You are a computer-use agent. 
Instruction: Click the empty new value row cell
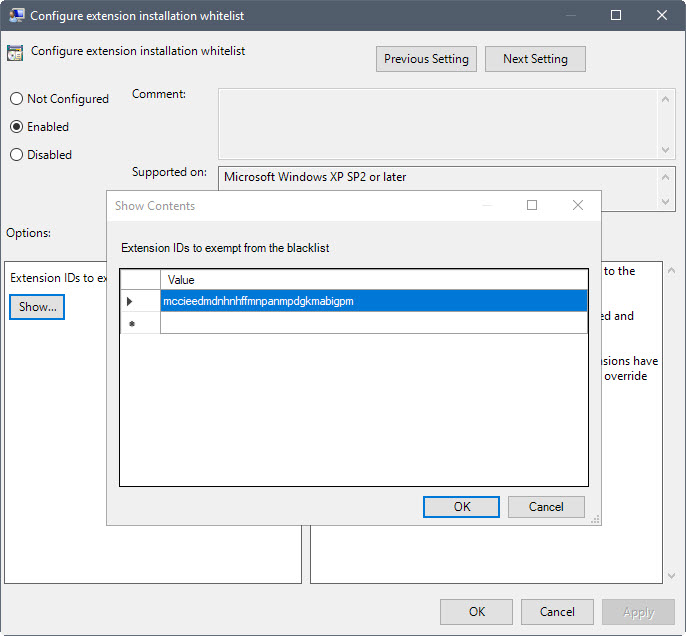coord(374,323)
